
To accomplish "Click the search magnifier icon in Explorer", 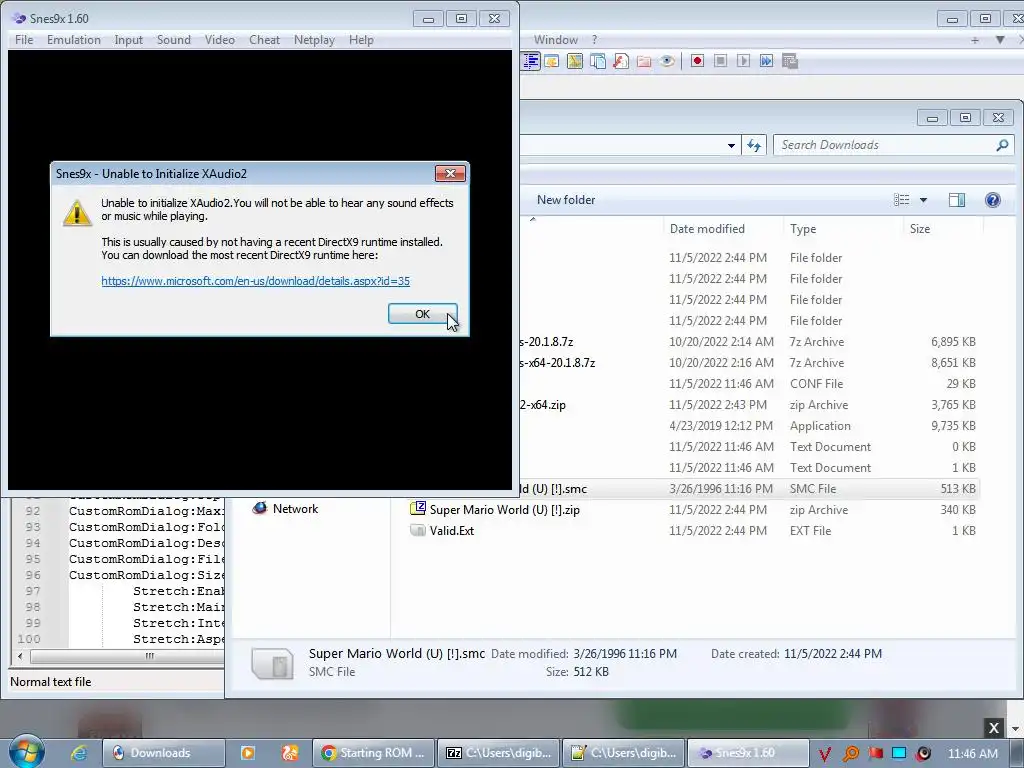I will point(1002,145).
